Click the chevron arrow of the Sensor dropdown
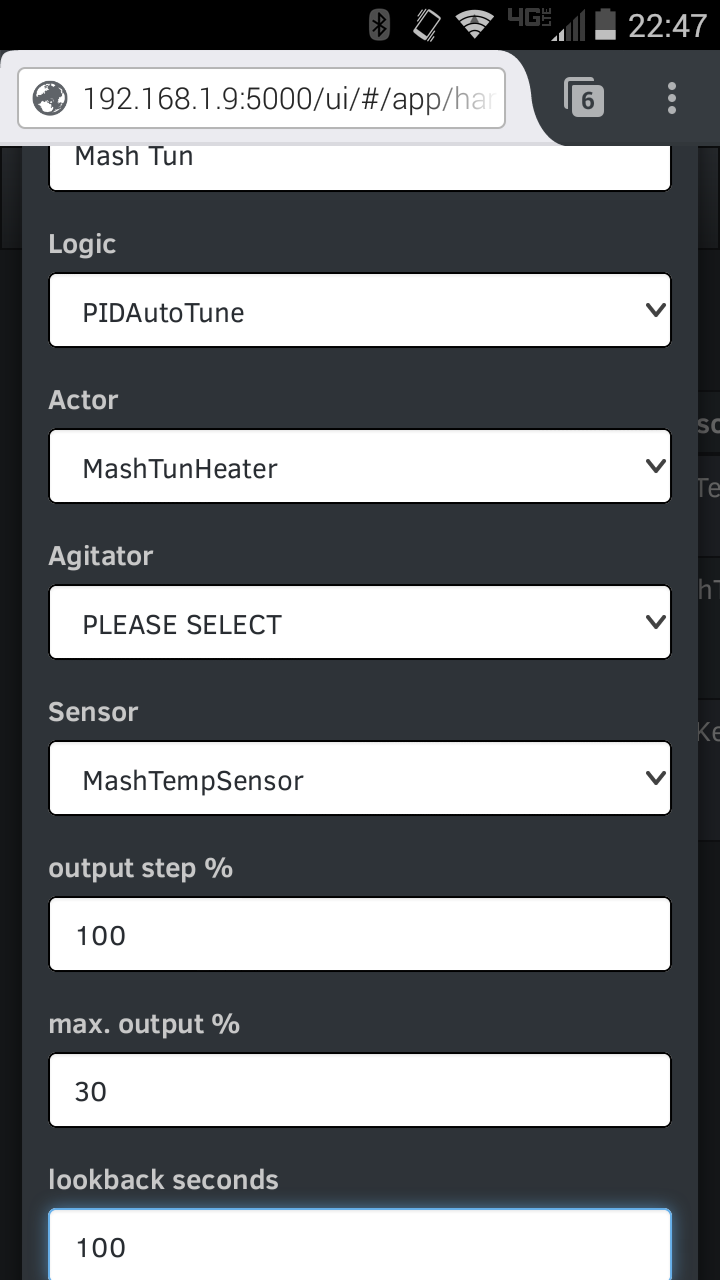Viewport: 720px width, 1280px height. point(656,778)
